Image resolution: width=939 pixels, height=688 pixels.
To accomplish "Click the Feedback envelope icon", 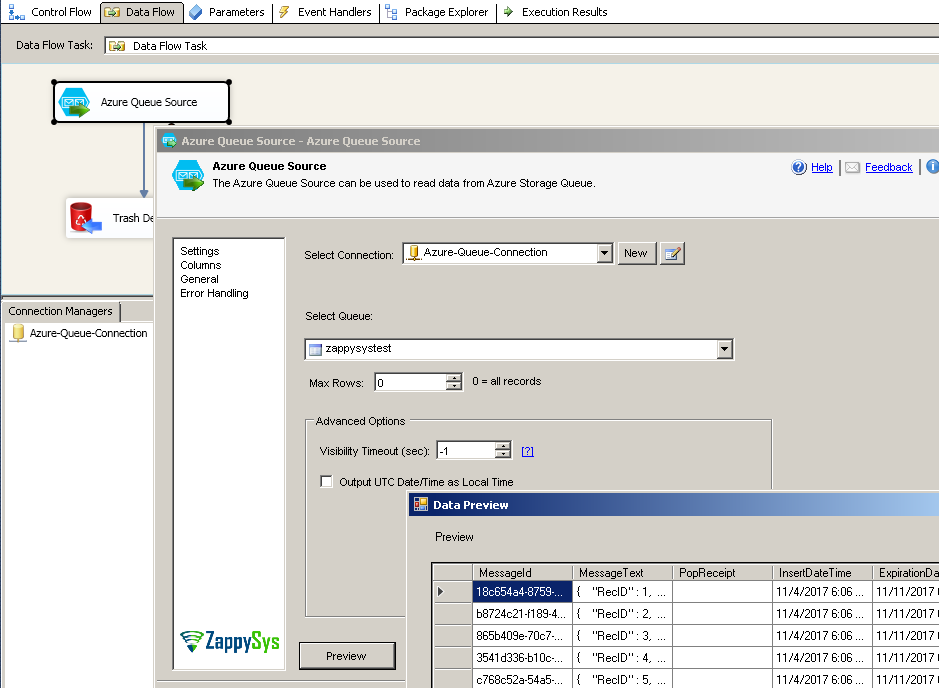I will point(852,167).
